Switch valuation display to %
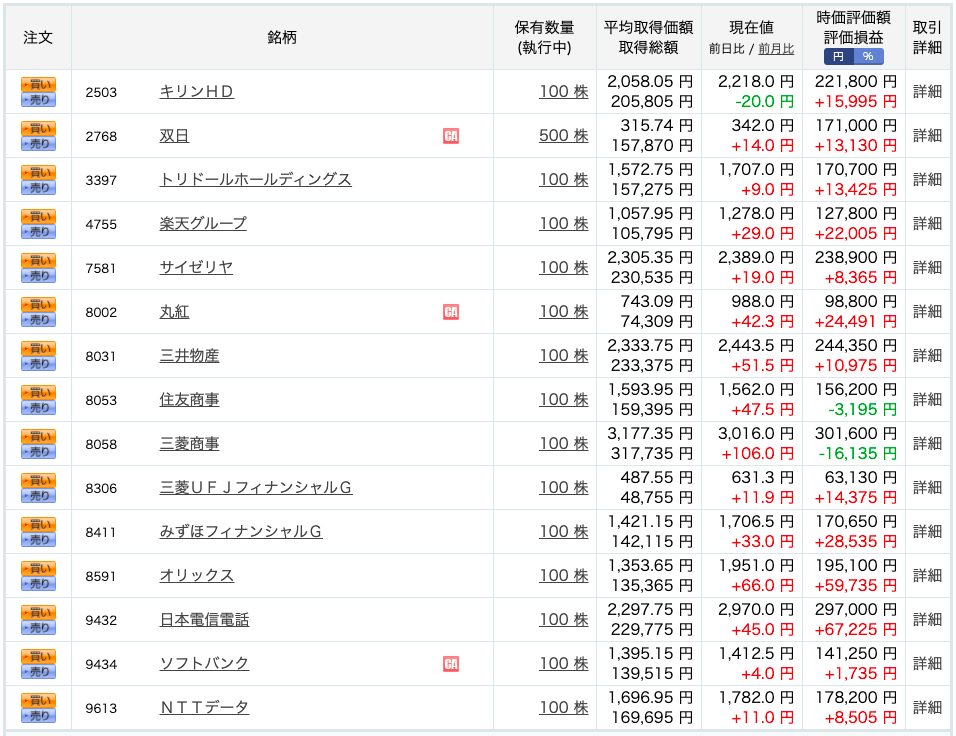956x736 pixels. point(868,56)
